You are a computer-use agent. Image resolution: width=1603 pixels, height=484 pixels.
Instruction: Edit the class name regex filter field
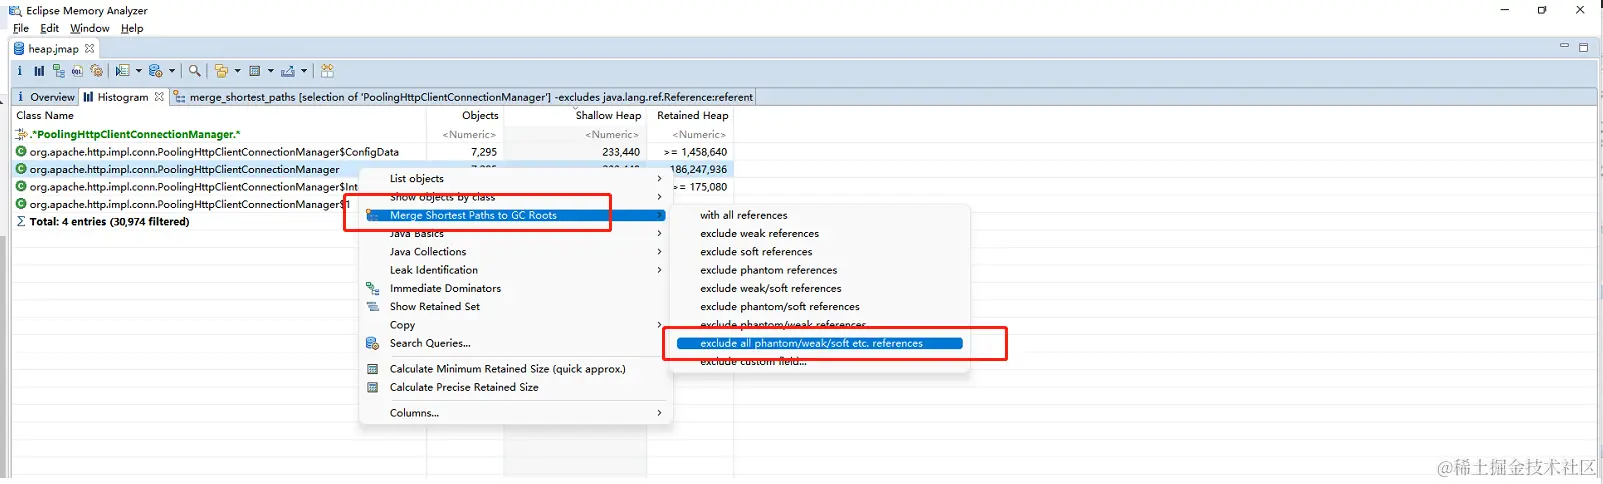pos(218,134)
